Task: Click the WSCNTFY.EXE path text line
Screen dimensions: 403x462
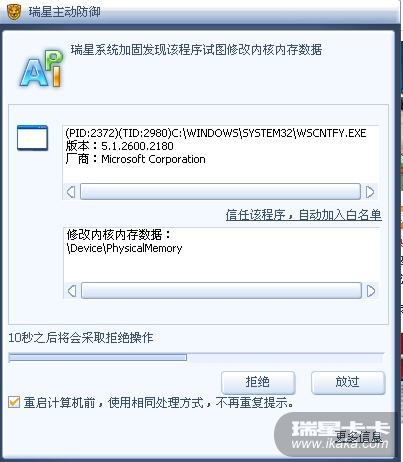Action: click(x=216, y=133)
